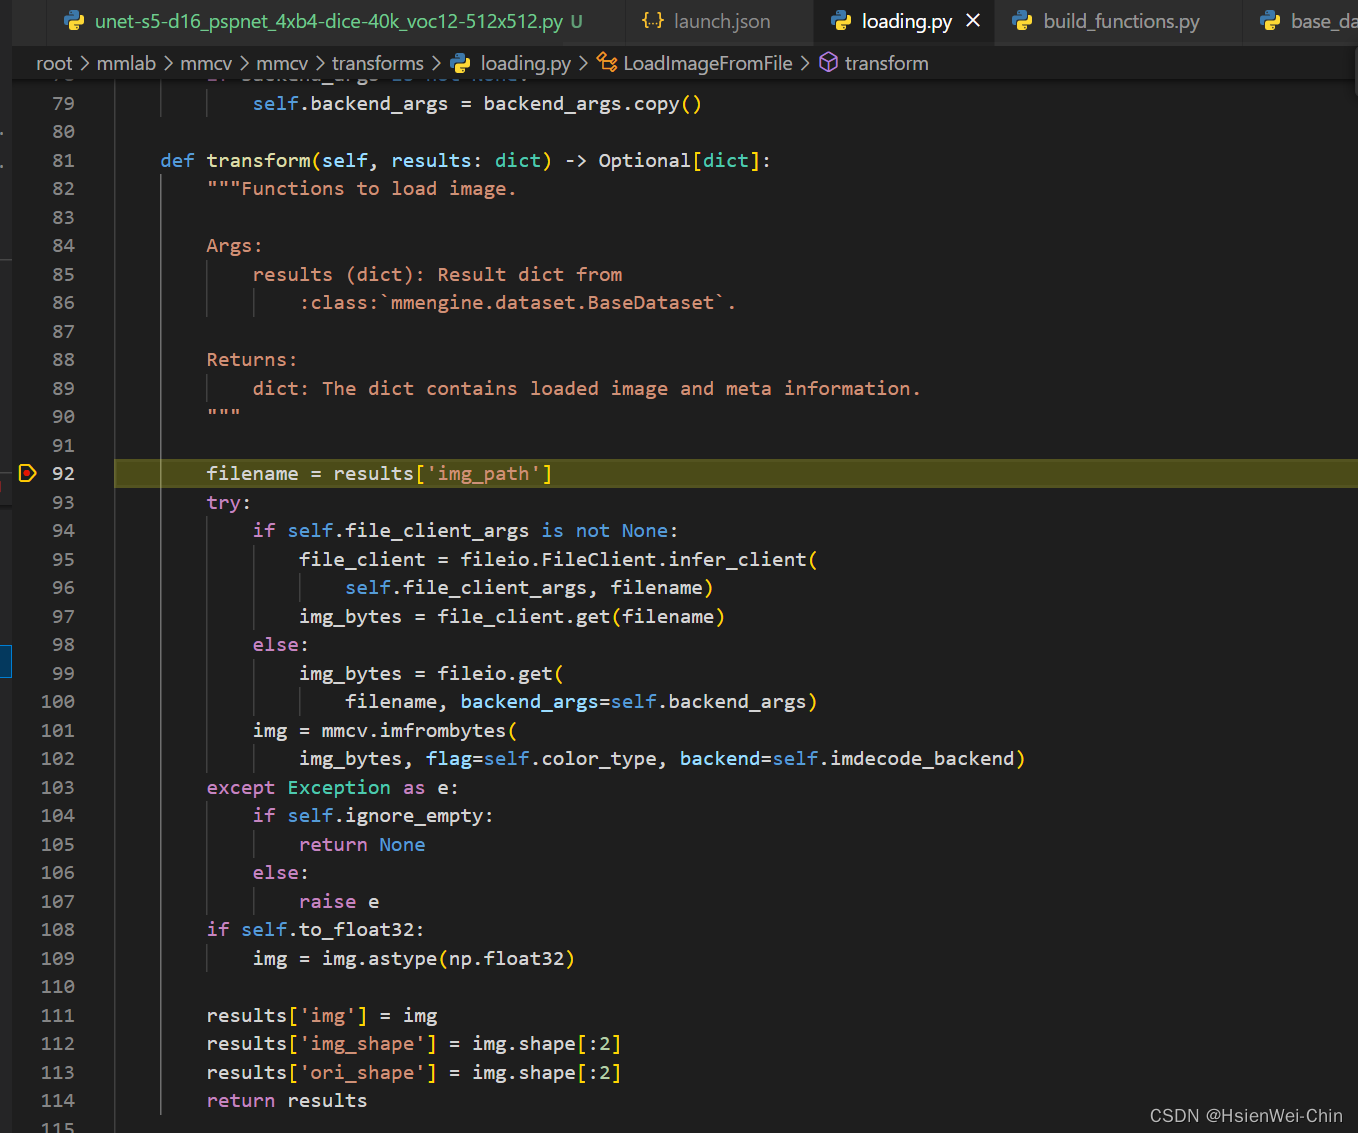This screenshot has height=1133, width=1358.
Task: Select the transform method breadcrumb
Action: (x=886, y=63)
